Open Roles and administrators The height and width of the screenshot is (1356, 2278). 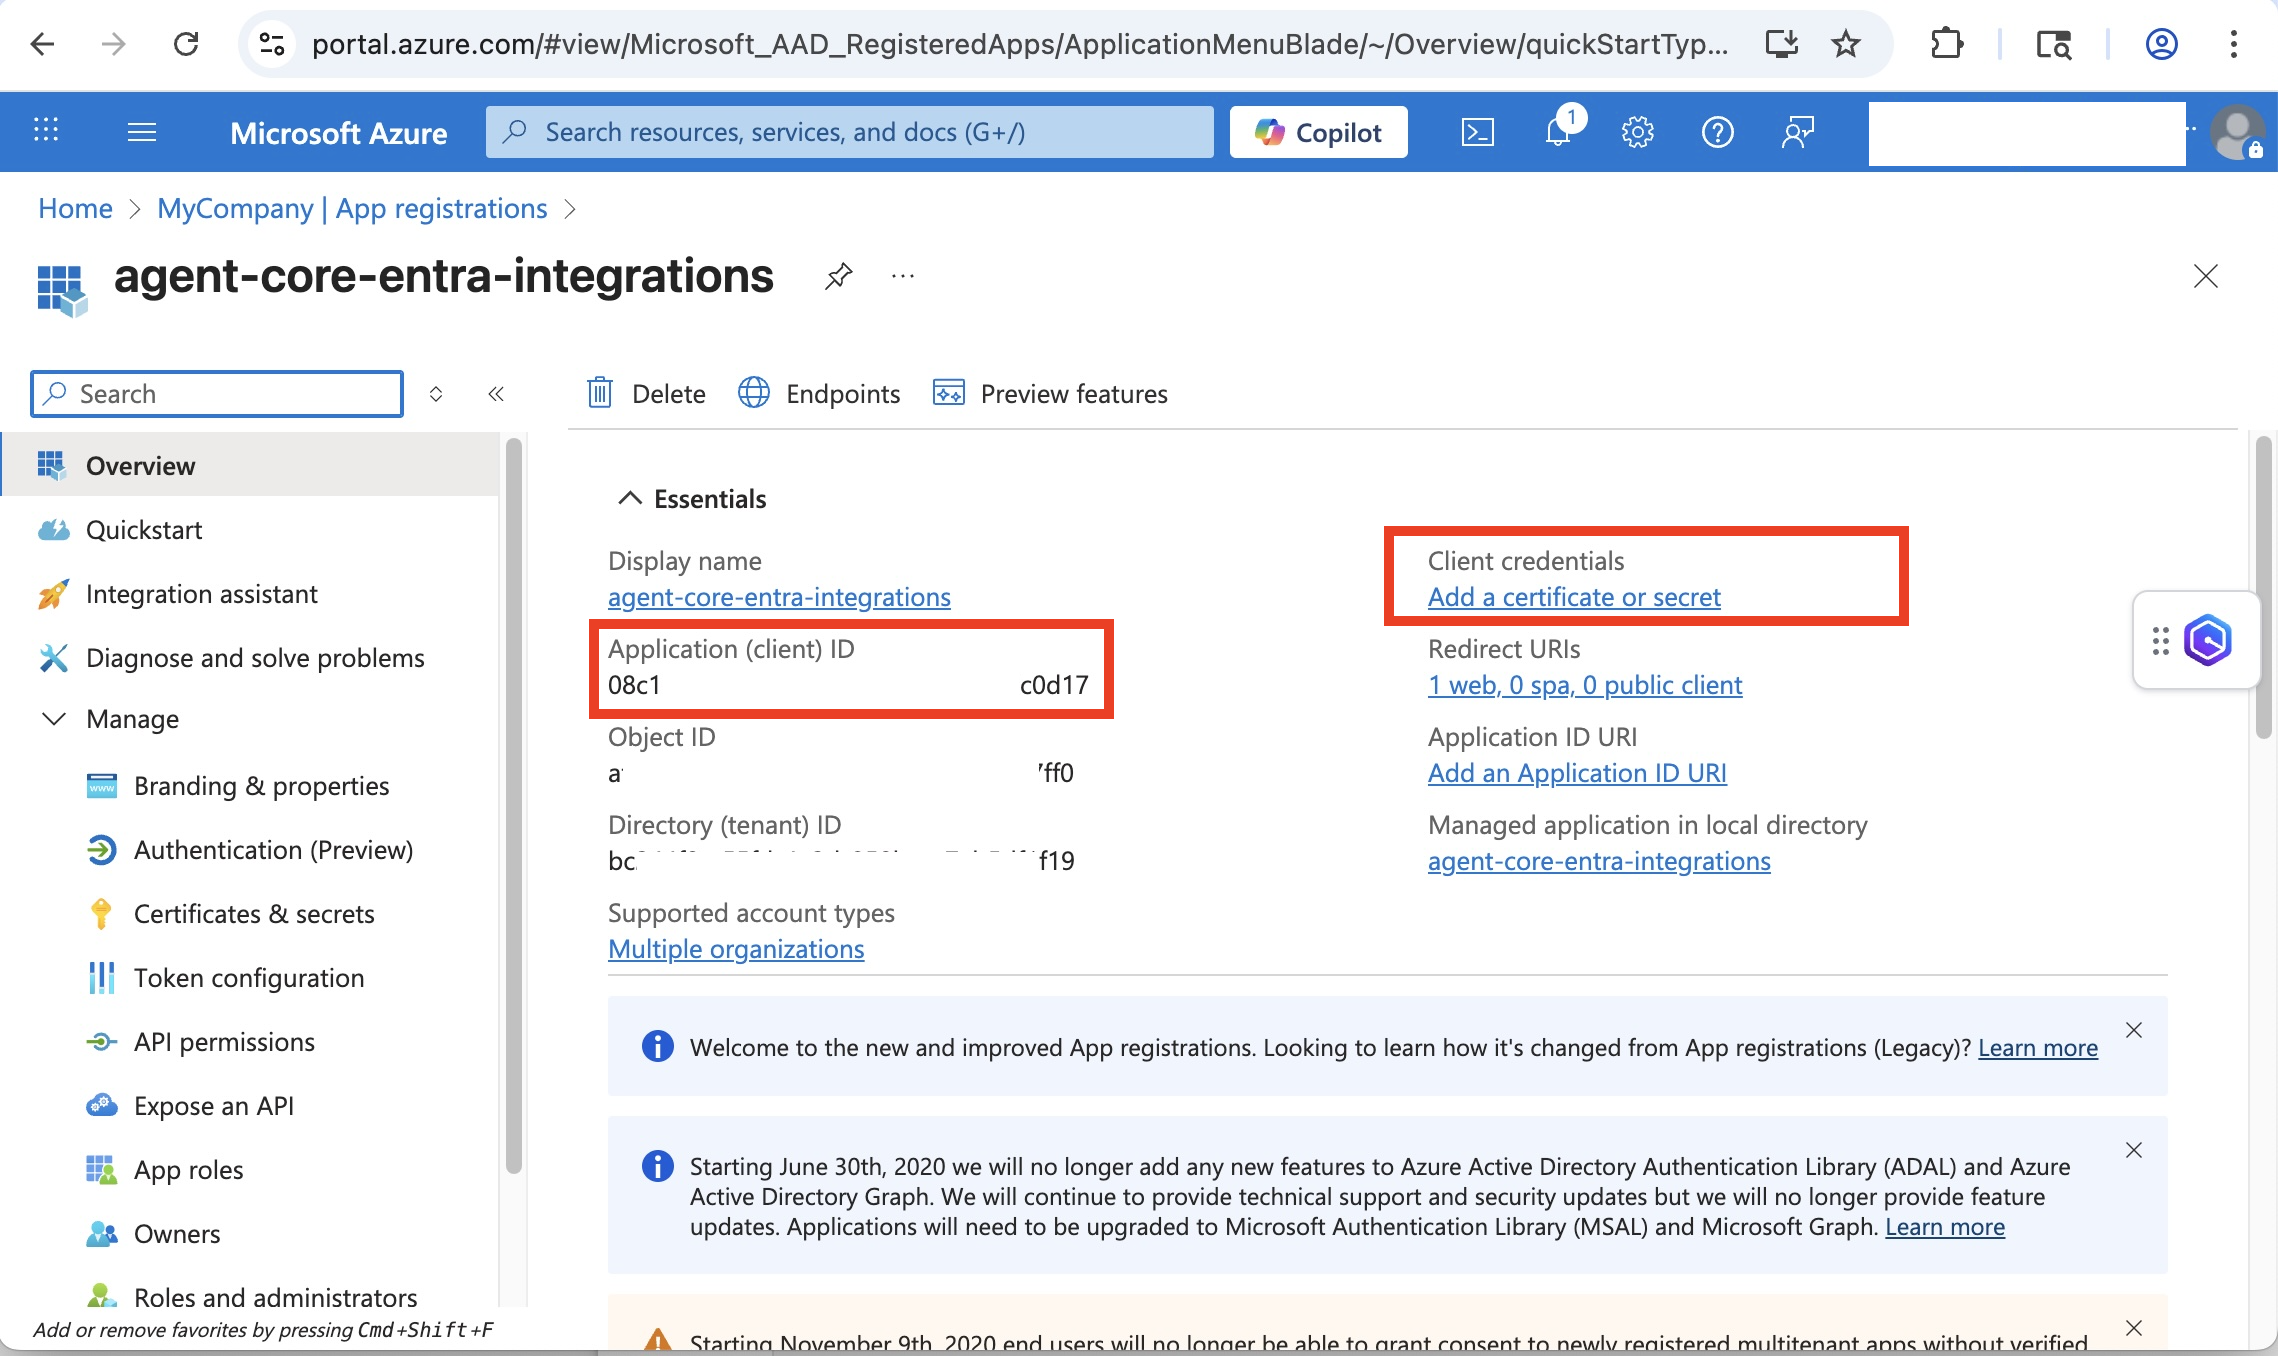(250, 1296)
